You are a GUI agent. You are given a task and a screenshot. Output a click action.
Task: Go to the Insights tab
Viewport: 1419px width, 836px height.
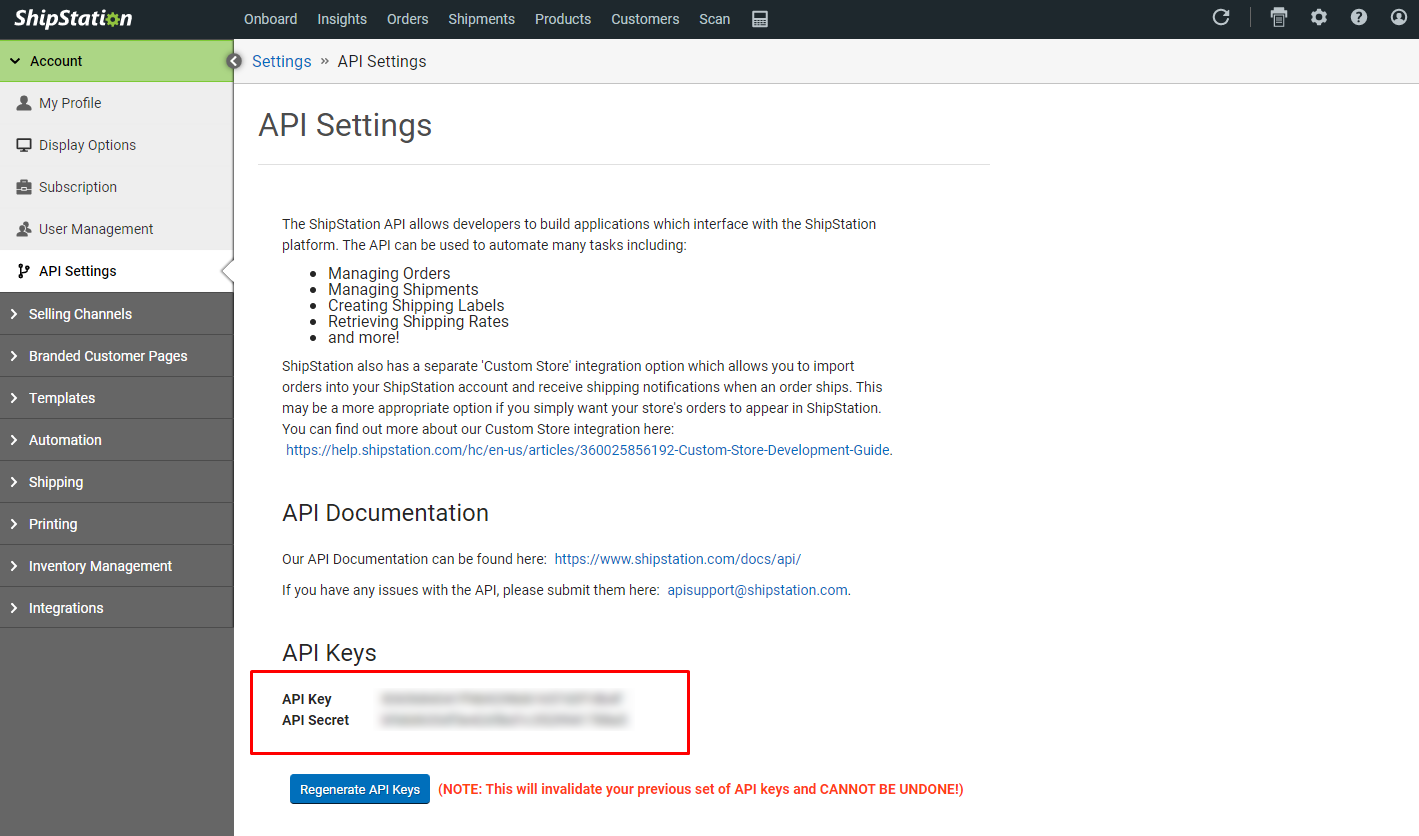point(342,19)
